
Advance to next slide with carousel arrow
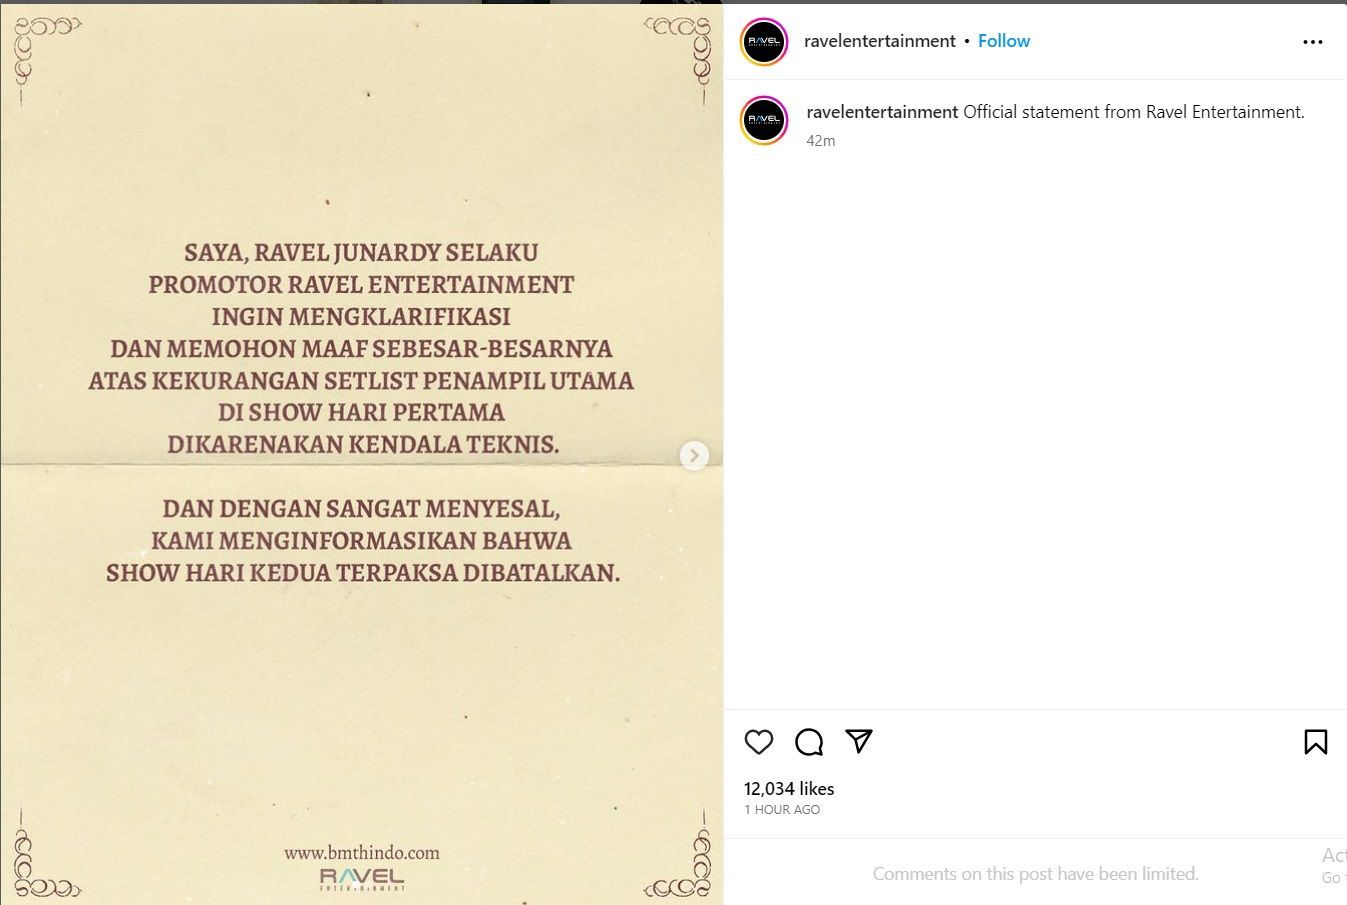694,455
